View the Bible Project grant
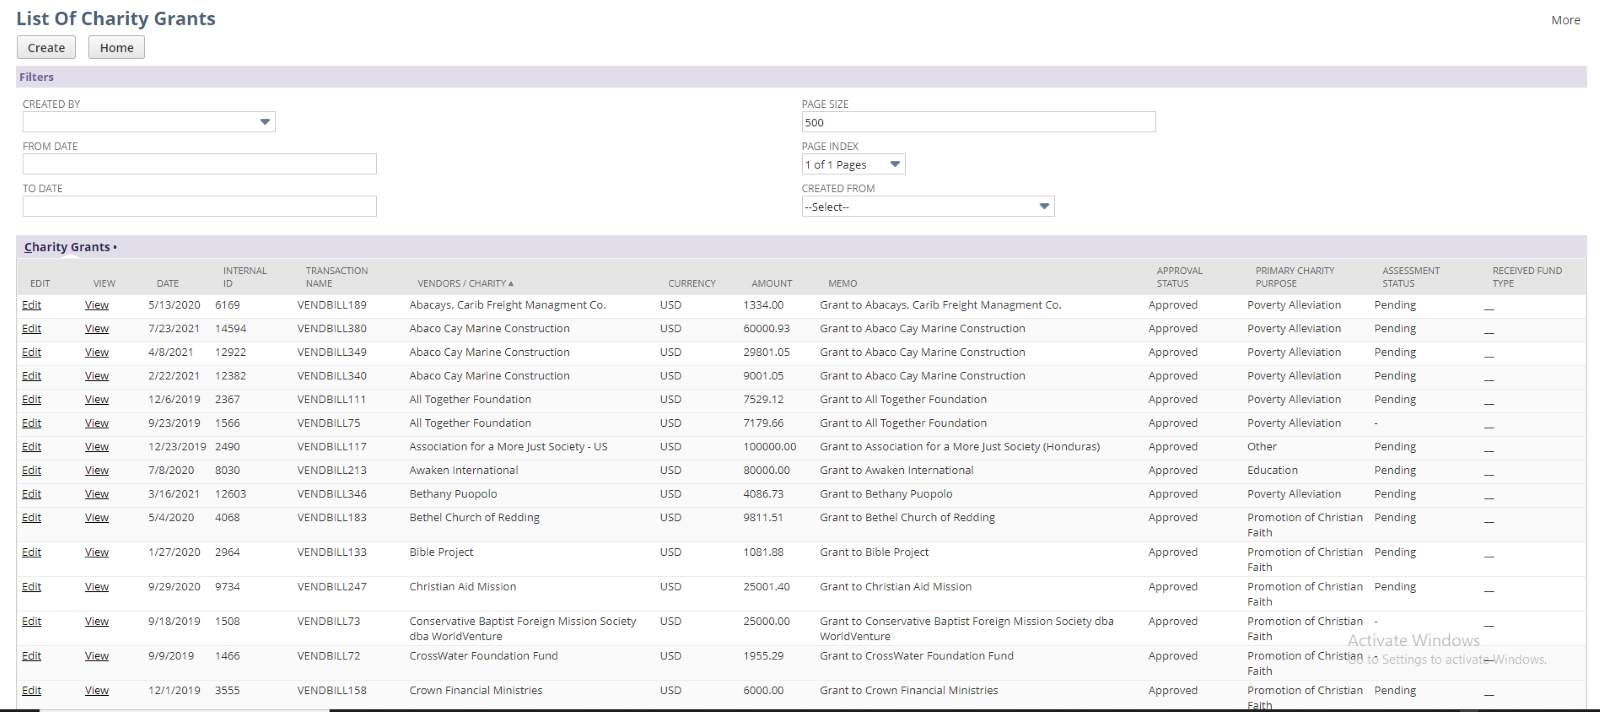 [97, 553]
